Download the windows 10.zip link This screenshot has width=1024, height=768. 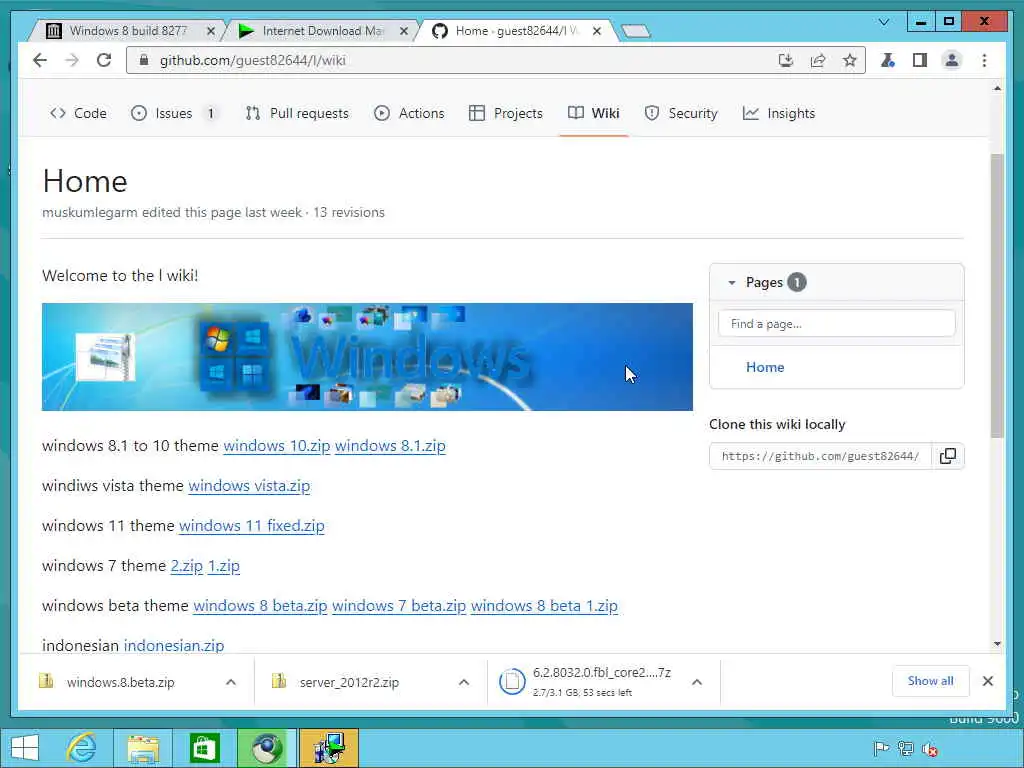coord(277,446)
